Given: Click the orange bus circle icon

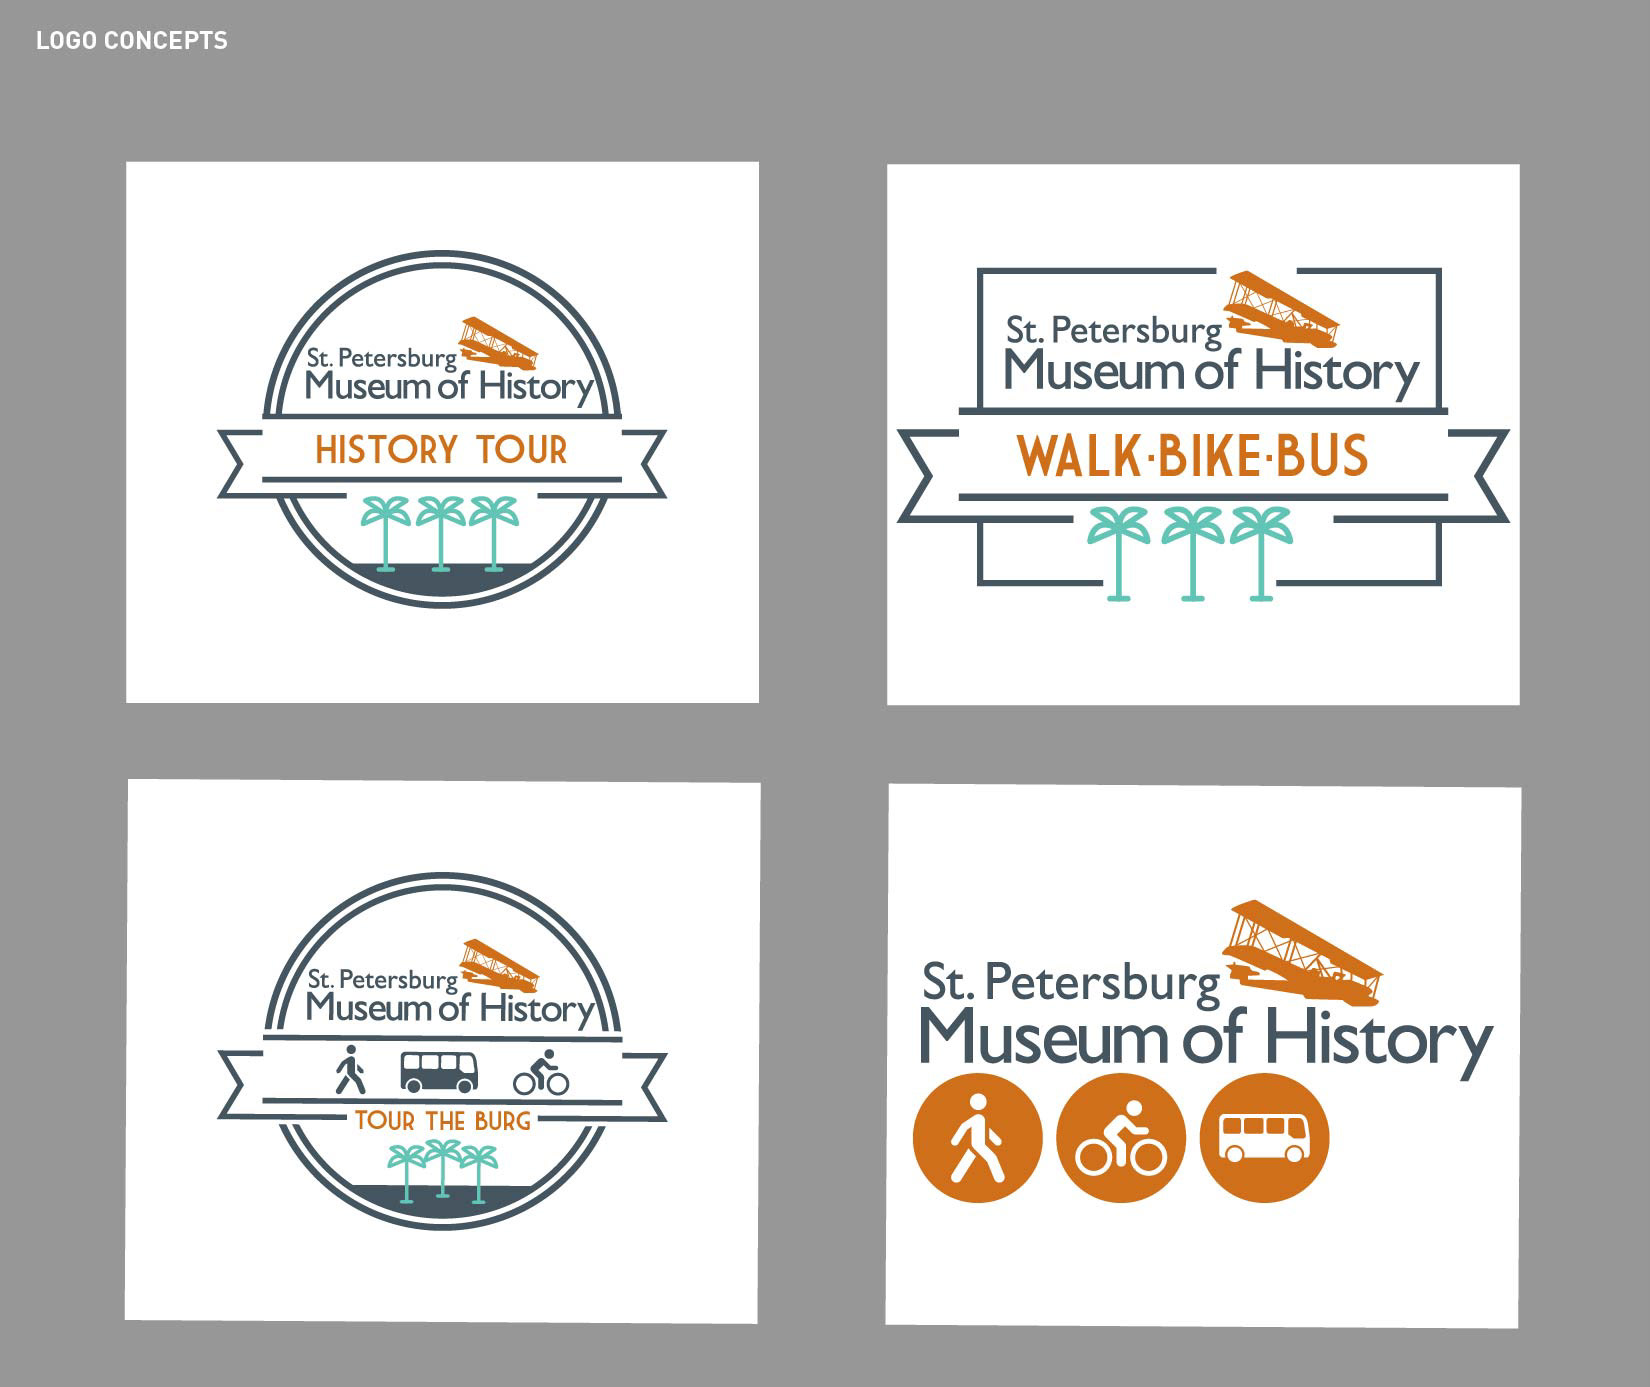Looking at the screenshot, I should [x=1264, y=1138].
